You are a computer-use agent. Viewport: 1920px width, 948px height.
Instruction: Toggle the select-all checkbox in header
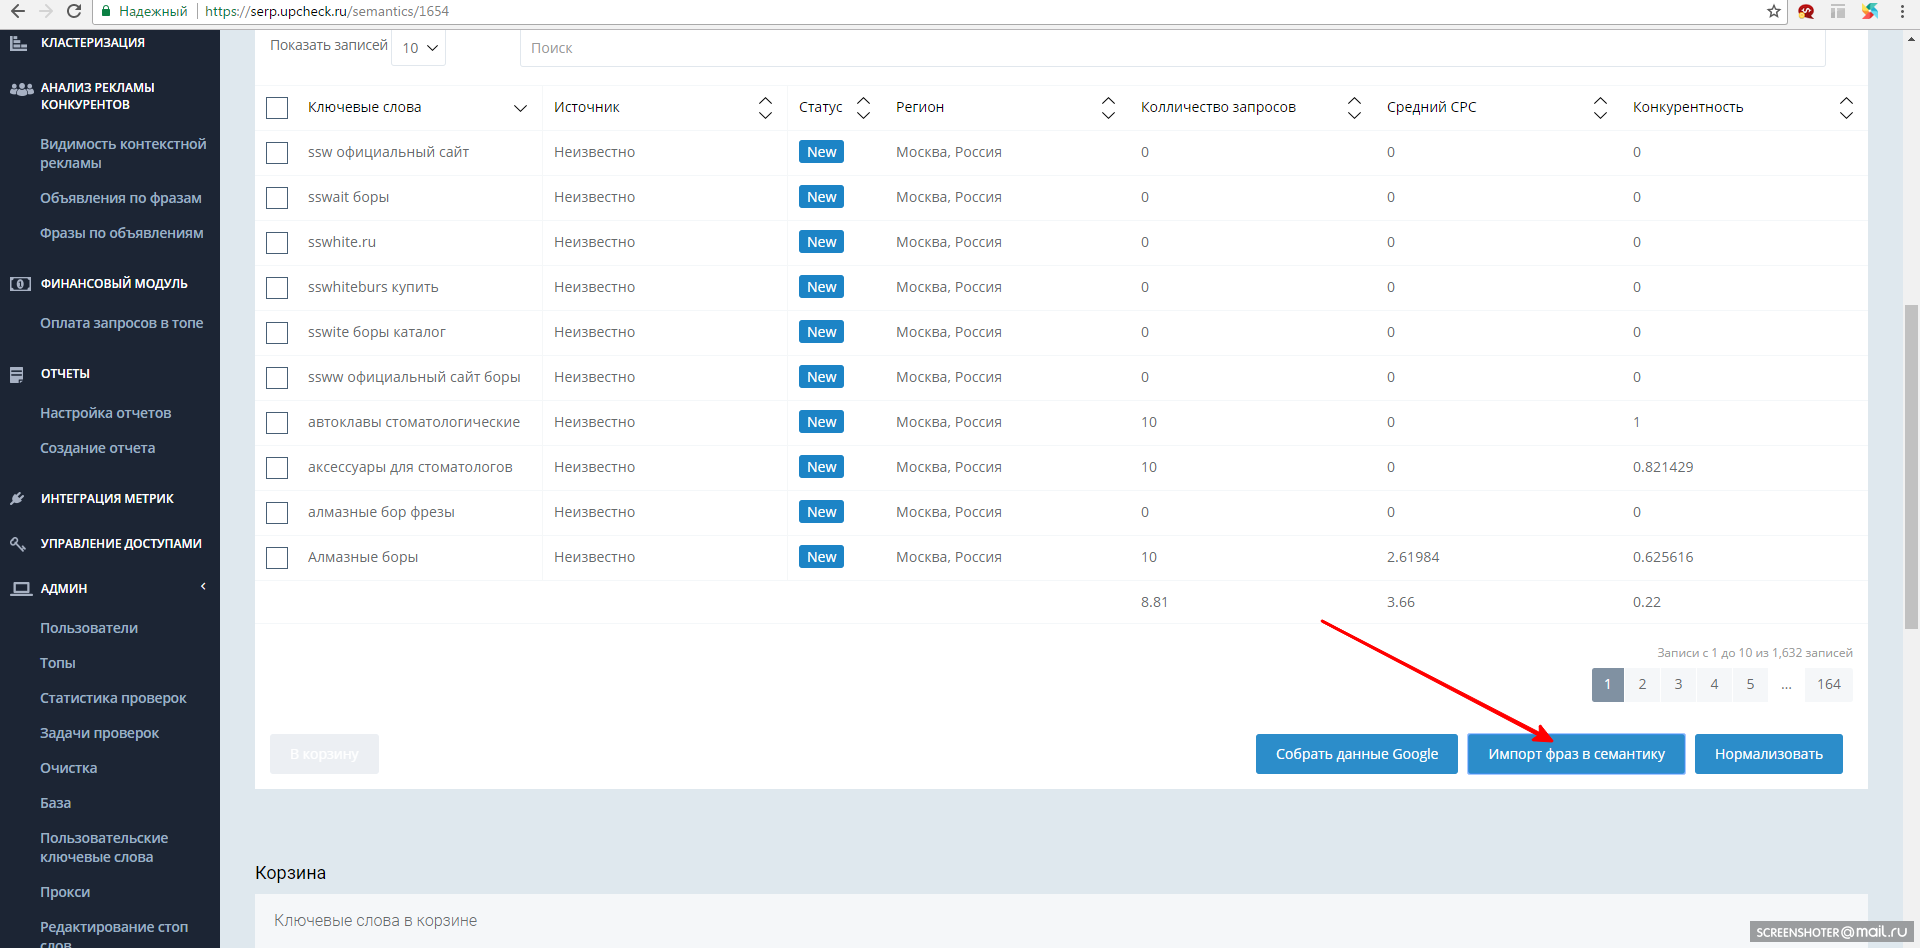[x=277, y=108]
